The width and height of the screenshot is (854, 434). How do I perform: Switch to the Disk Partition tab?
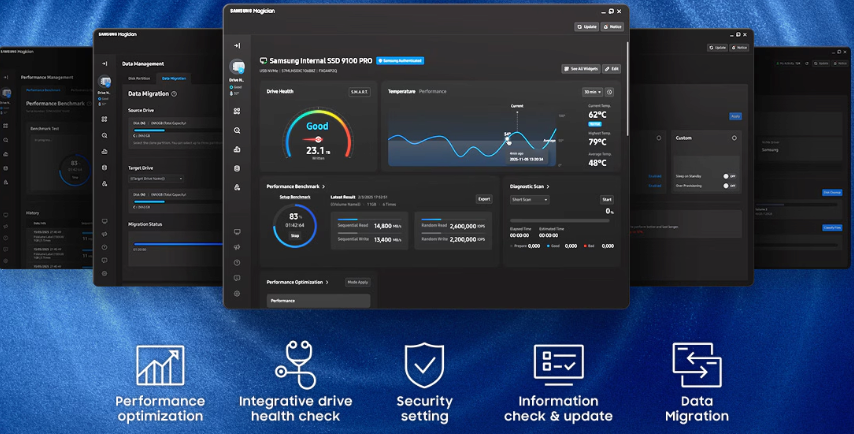coord(139,78)
